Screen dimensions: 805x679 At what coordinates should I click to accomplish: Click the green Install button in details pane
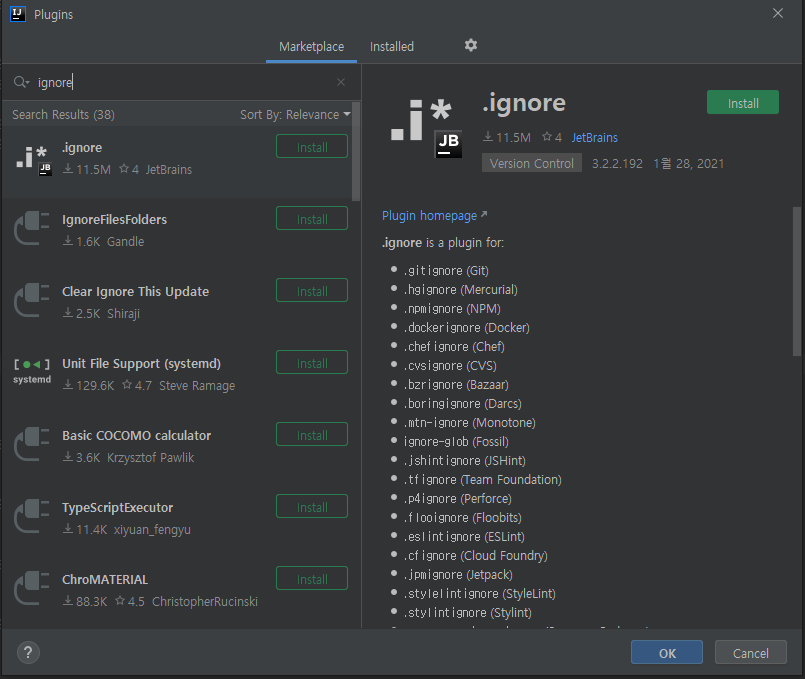[x=742, y=103]
